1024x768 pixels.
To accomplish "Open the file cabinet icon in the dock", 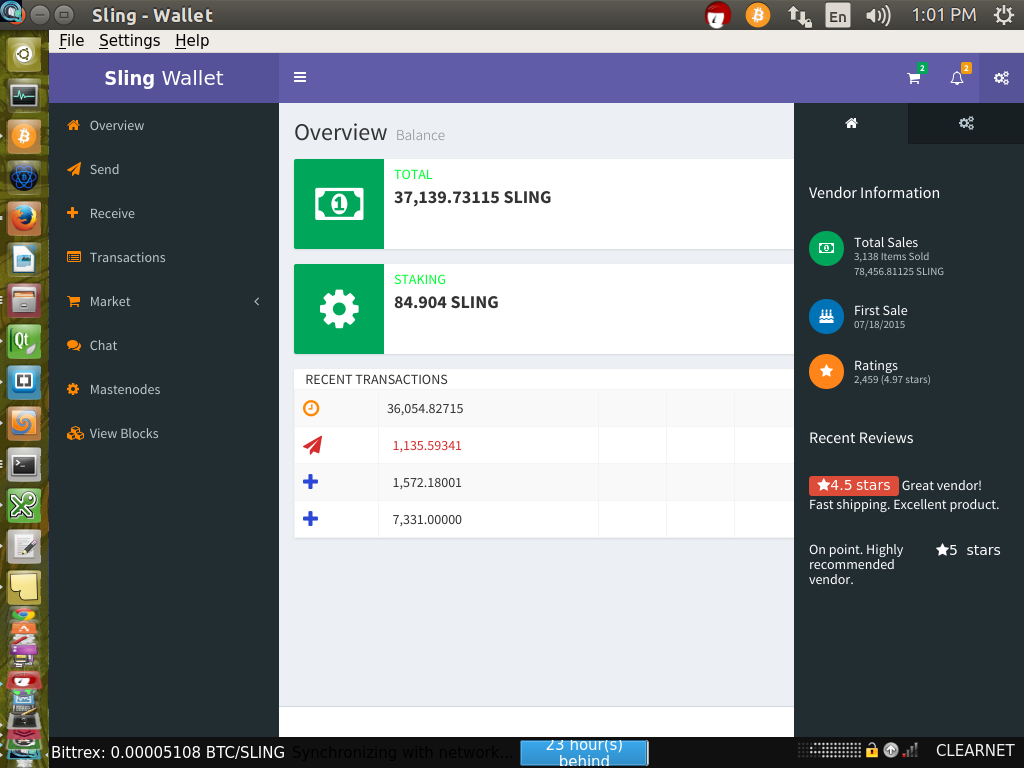I will tap(24, 300).
